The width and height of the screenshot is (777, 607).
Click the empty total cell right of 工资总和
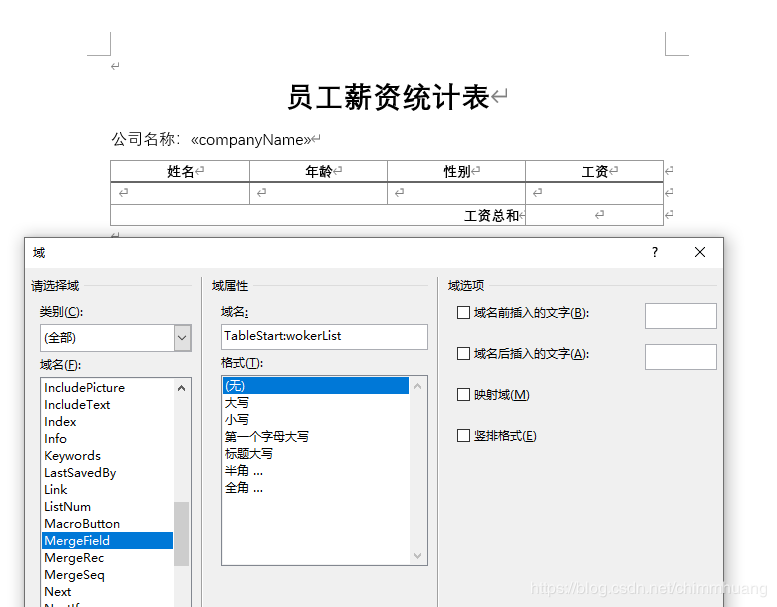(595, 216)
